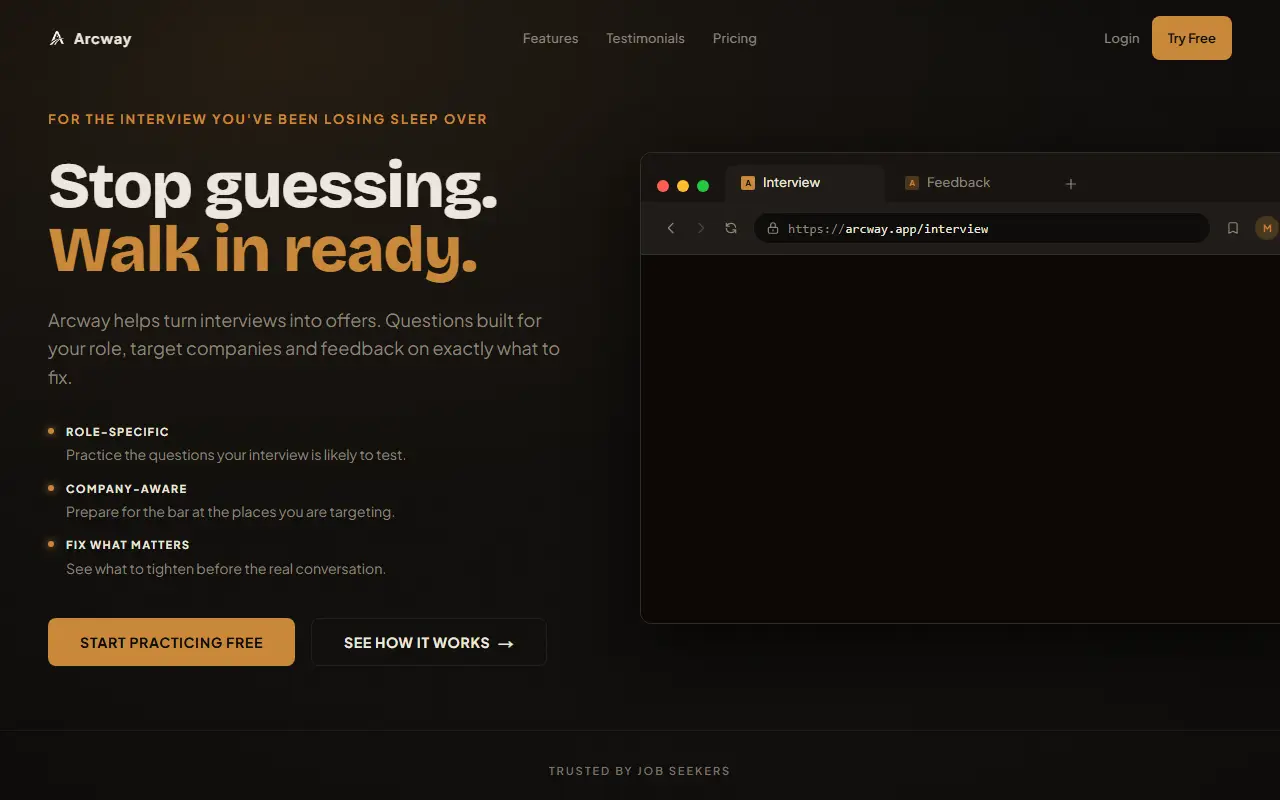Click the M profile avatar icon
The height and width of the screenshot is (800, 1280).
pyautogui.click(x=1267, y=228)
